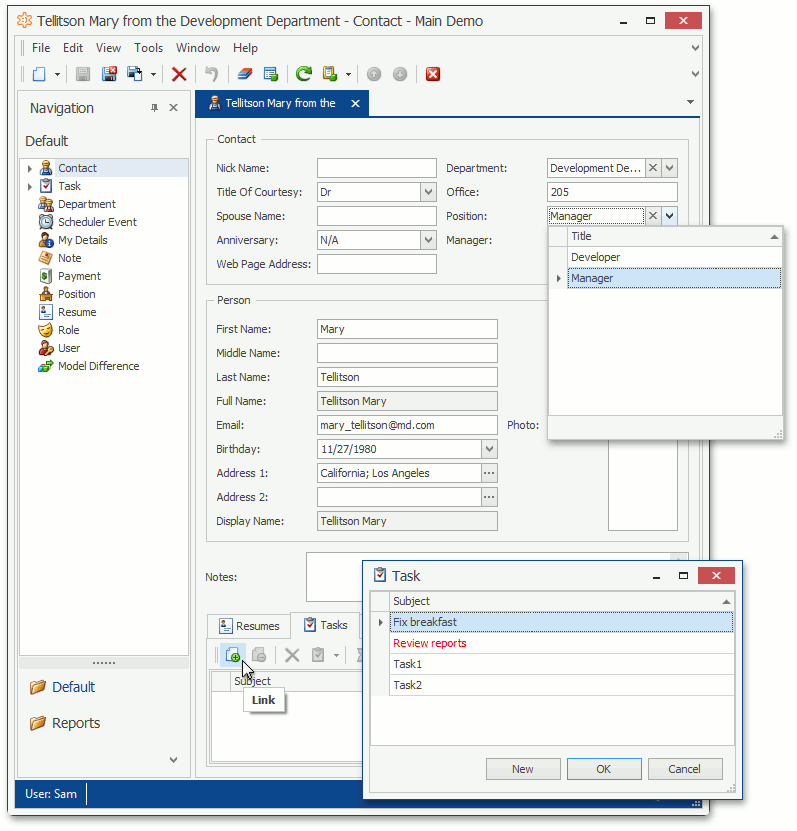The width and height of the screenshot is (797, 831).
Task: Toggle the Position lookup dropdown arrow
Action: click(x=670, y=216)
